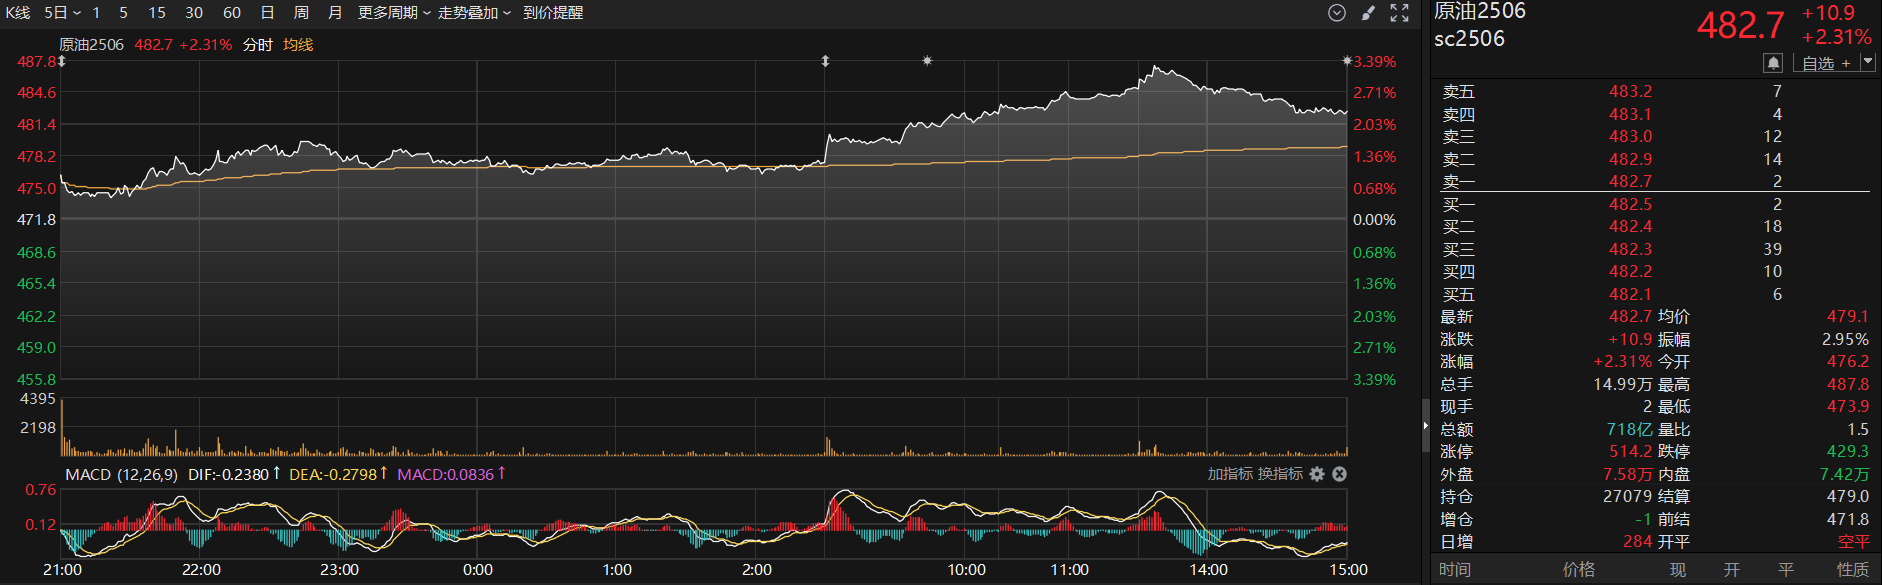
Task: Click 卖五 ask price 483.2
Action: (1630, 91)
